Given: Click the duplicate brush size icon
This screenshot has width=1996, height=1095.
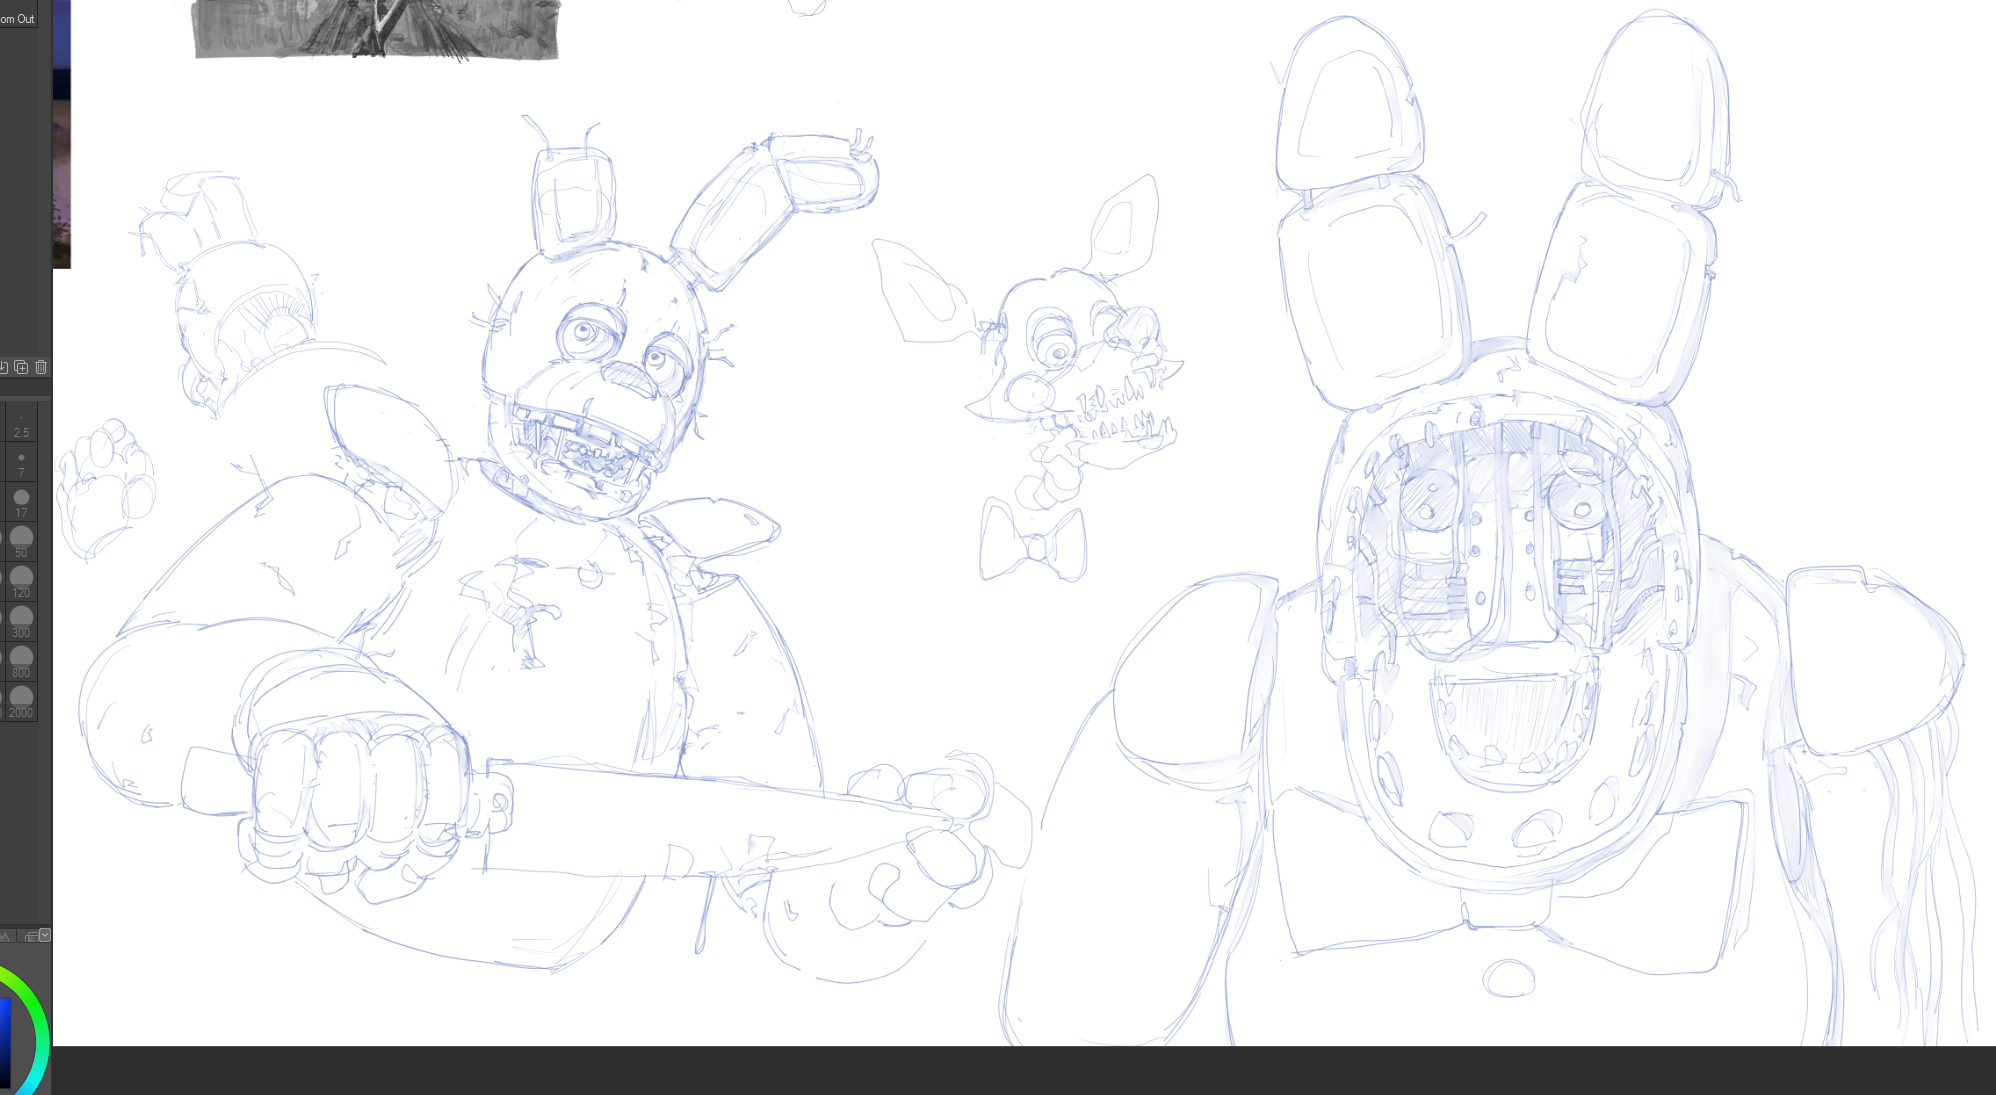Looking at the screenshot, I should (x=21, y=367).
